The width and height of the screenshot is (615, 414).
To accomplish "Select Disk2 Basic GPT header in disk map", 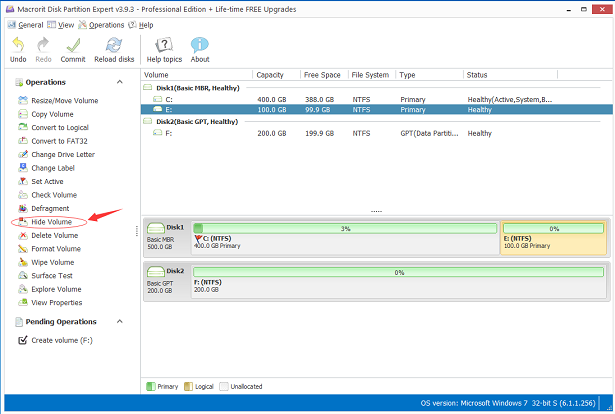I will coord(168,281).
